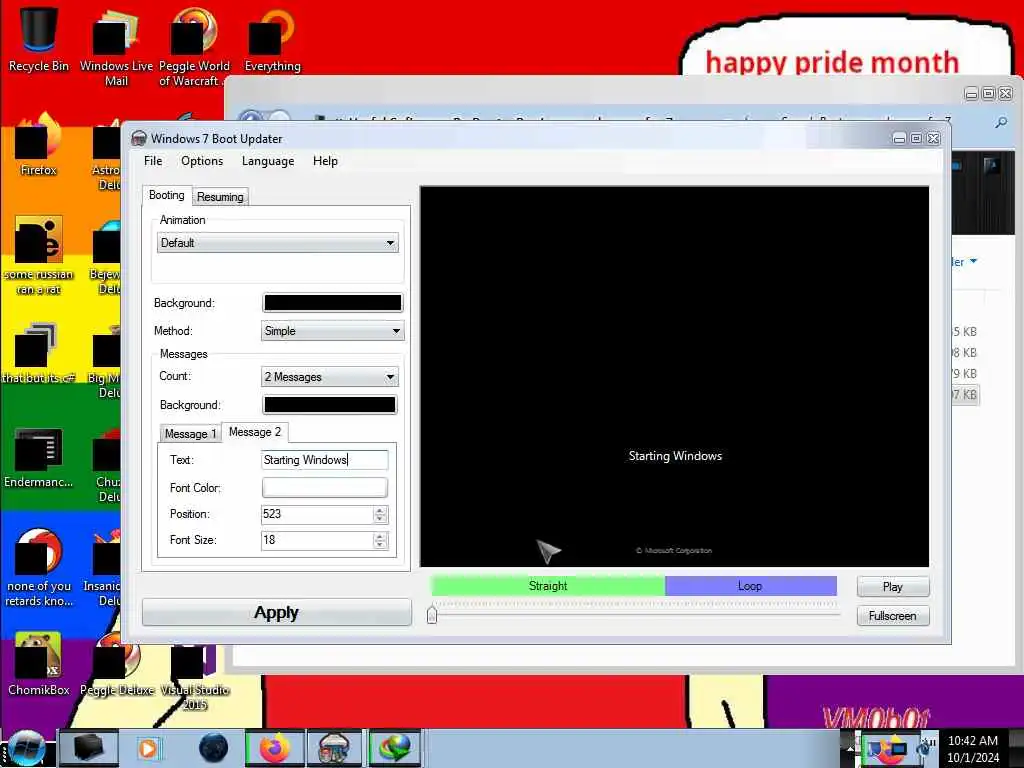Click the search icon in the Explorer window behind
Image resolution: width=1024 pixels, height=768 pixels.
click(x=1000, y=123)
